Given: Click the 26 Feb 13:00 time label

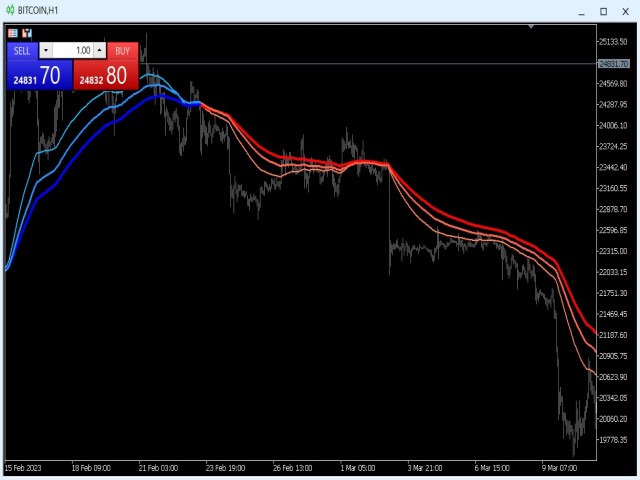Looking at the screenshot, I should pos(292,468).
